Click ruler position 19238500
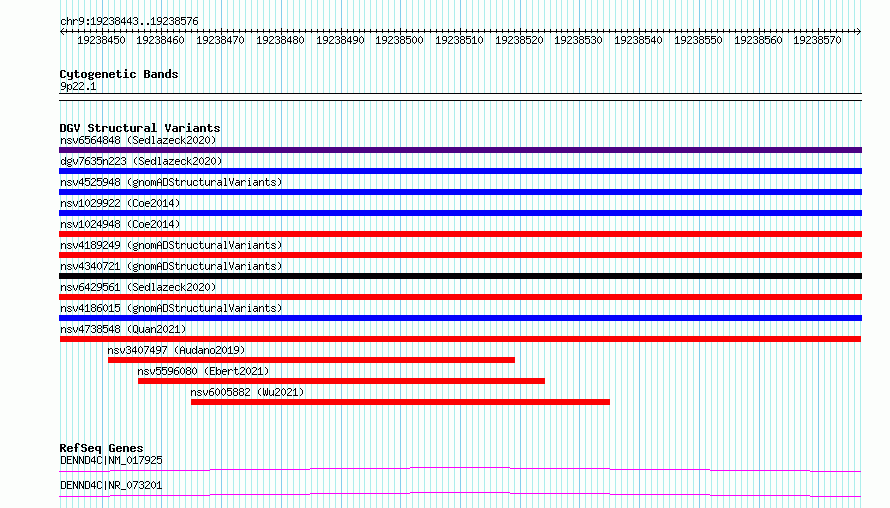The width and height of the screenshot is (890, 508). click(400, 40)
